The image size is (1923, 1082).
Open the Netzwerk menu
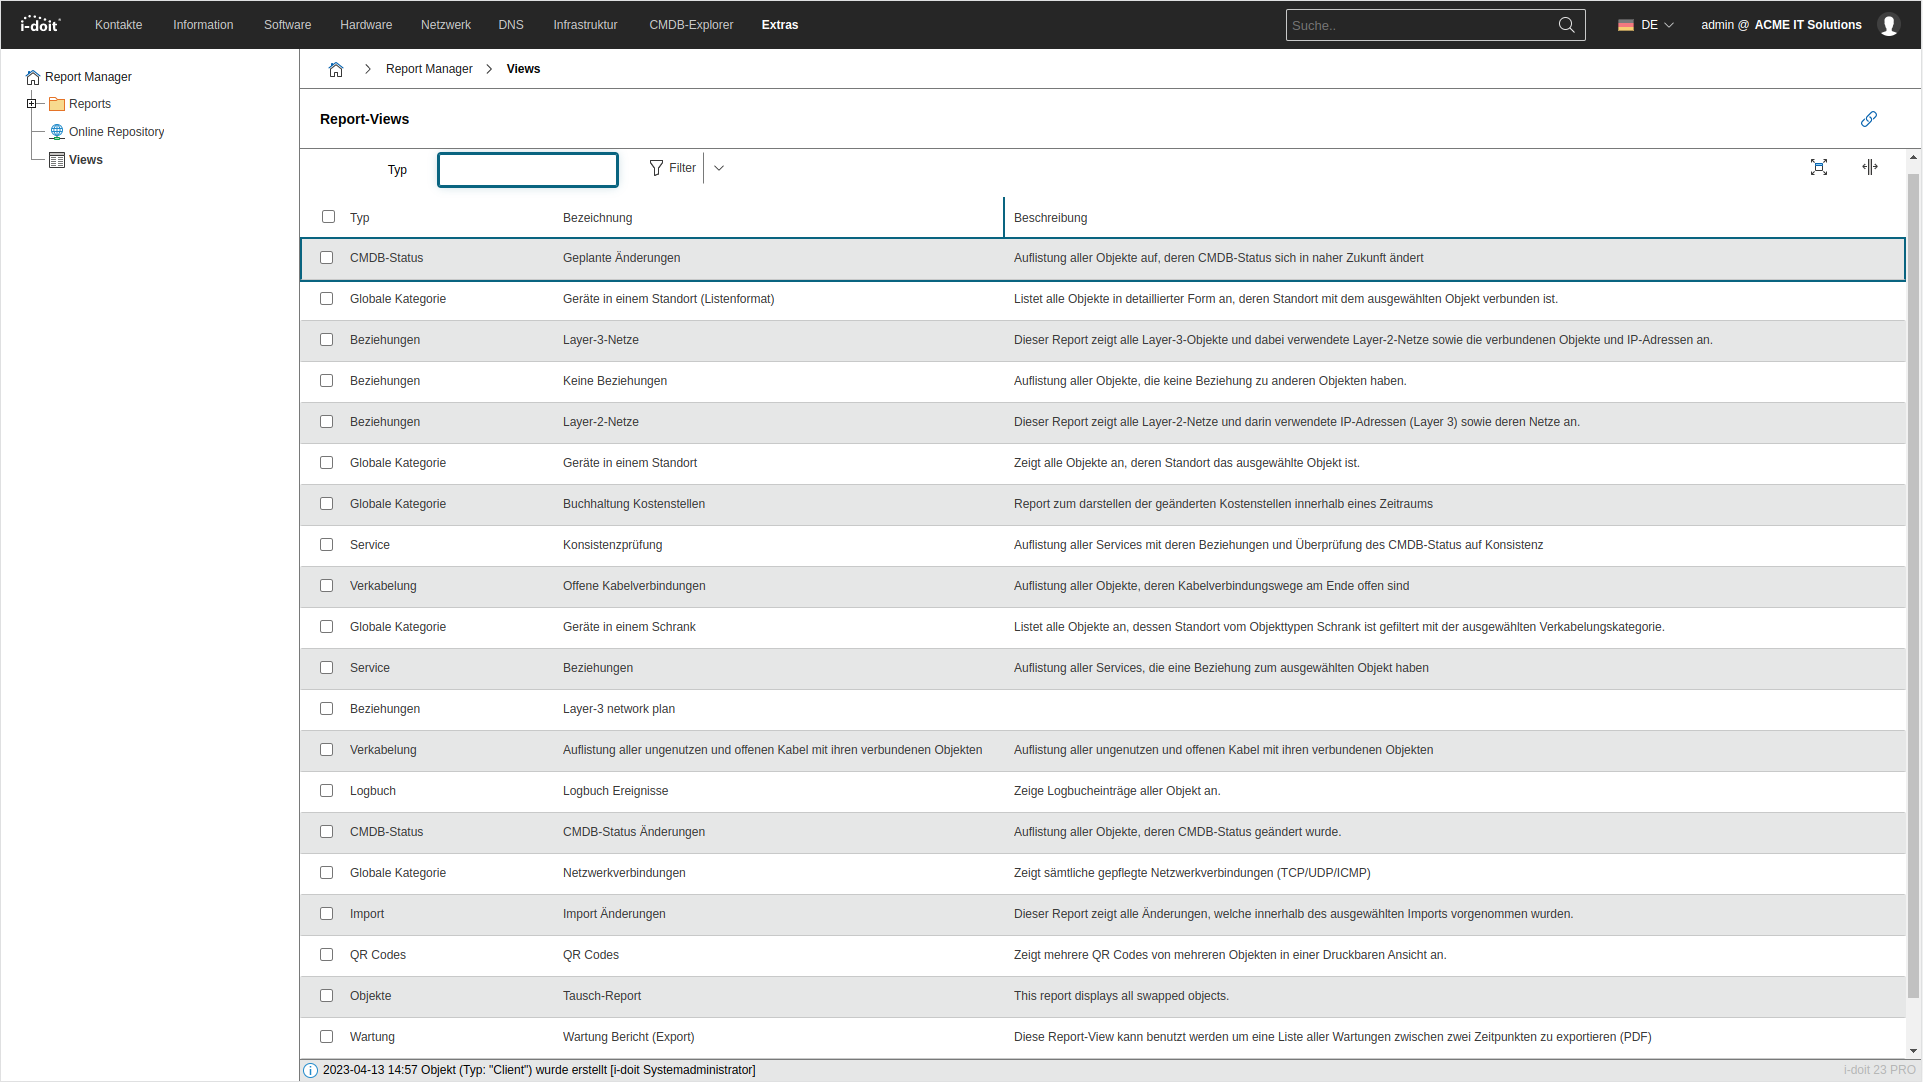pos(446,25)
